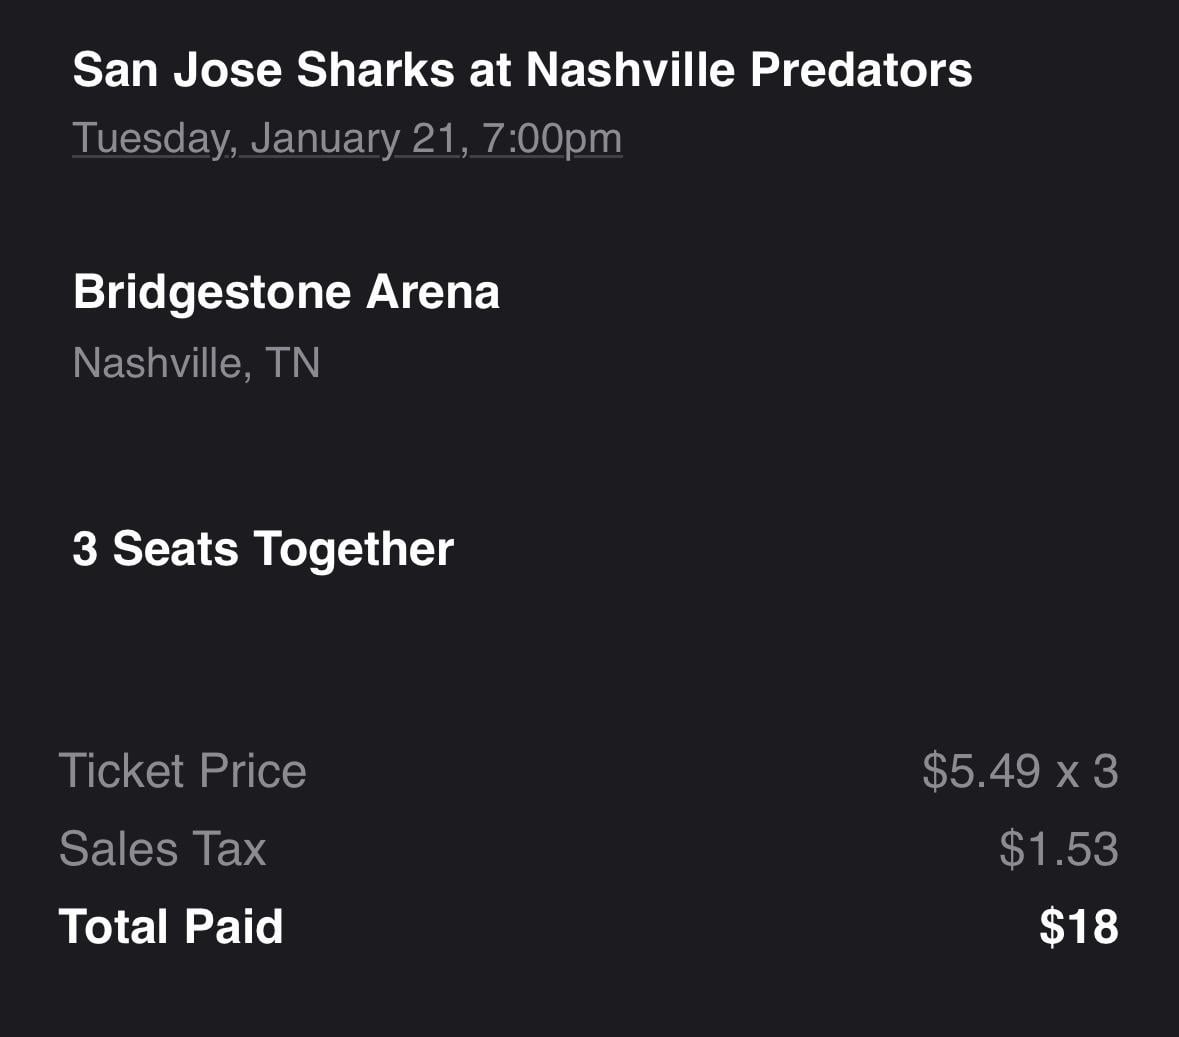Select the 3 Seats Together heading
This screenshot has height=1037, width=1179.
tap(263, 549)
